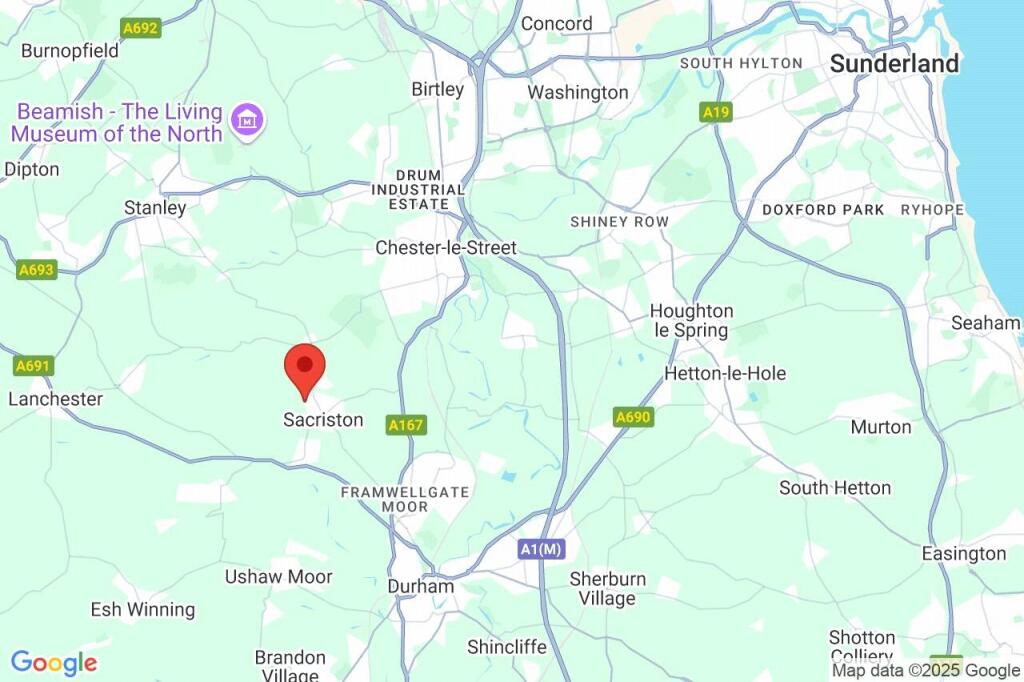The height and width of the screenshot is (682, 1024).
Task: Click the Map data ©2025 Google text
Action: (x=925, y=670)
